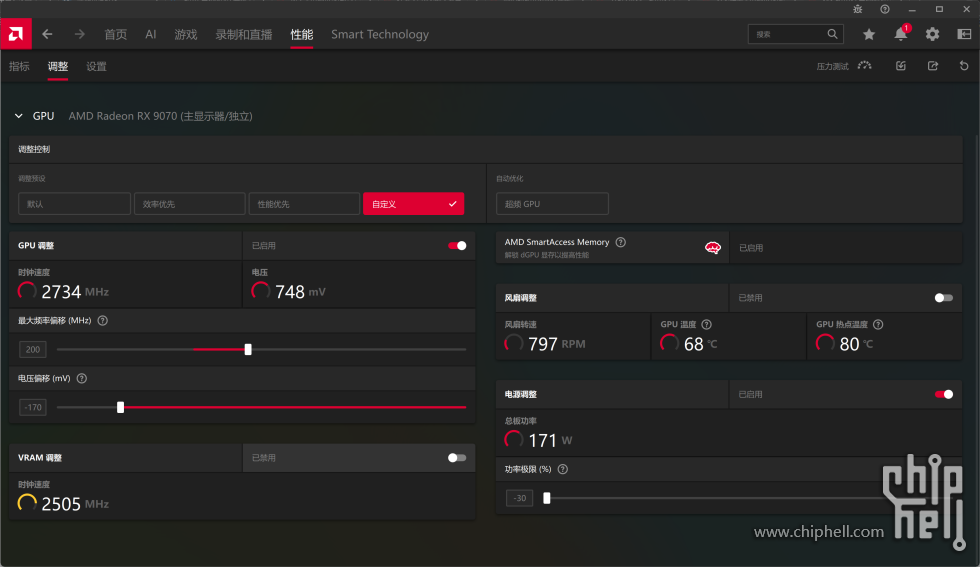Click the bug report icon
This screenshot has height=567, width=980.
pos(858,9)
